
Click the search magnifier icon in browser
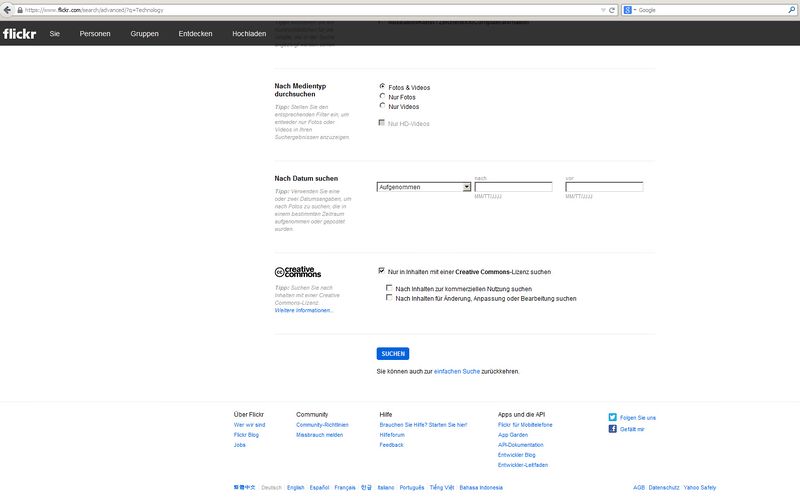click(791, 9)
